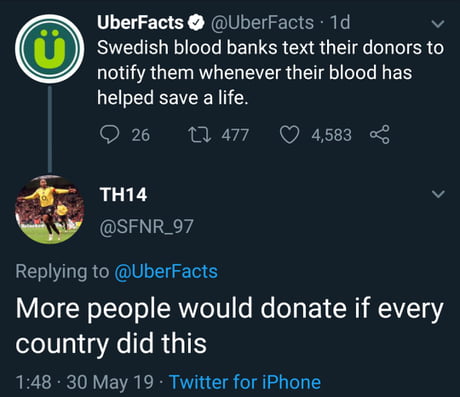View the 26 replies count
Screen dimensions: 460x397
[x=141, y=135]
